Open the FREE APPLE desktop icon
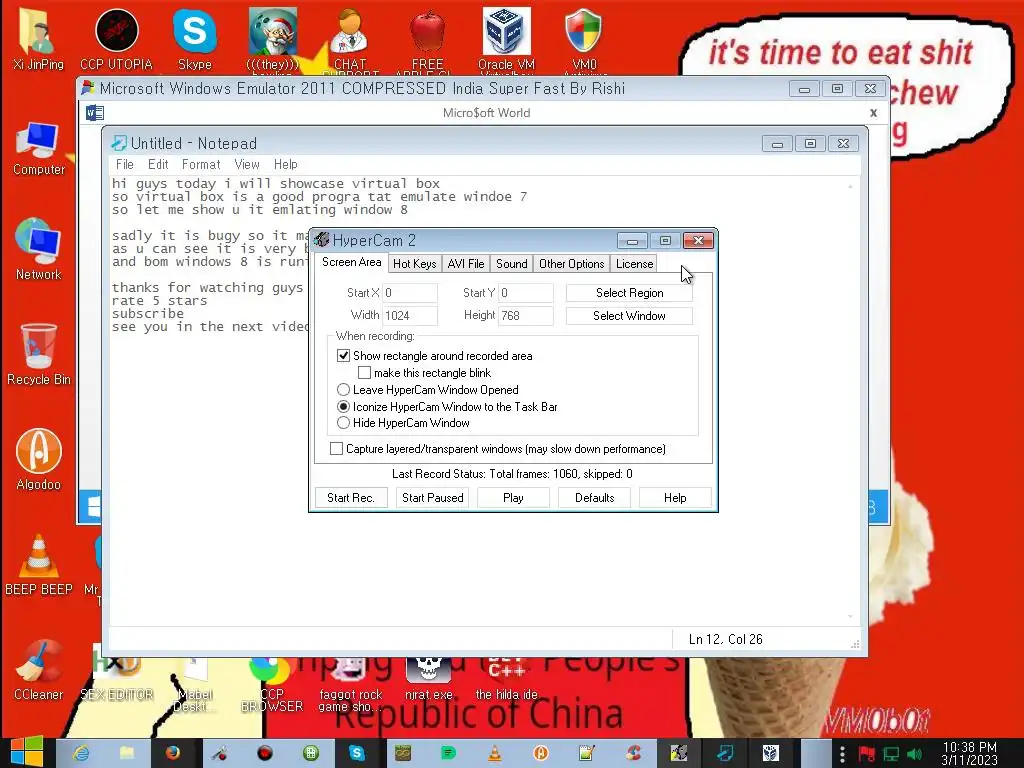The height and width of the screenshot is (768, 1024). tap(428, 38)
